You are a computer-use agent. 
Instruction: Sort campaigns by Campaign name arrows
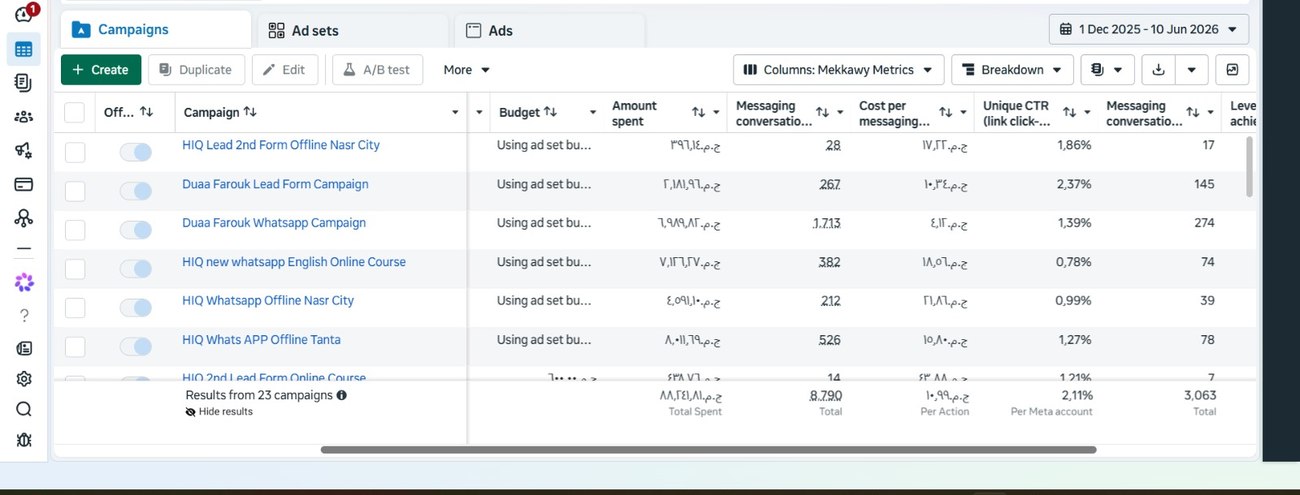(x=250, y=112)
